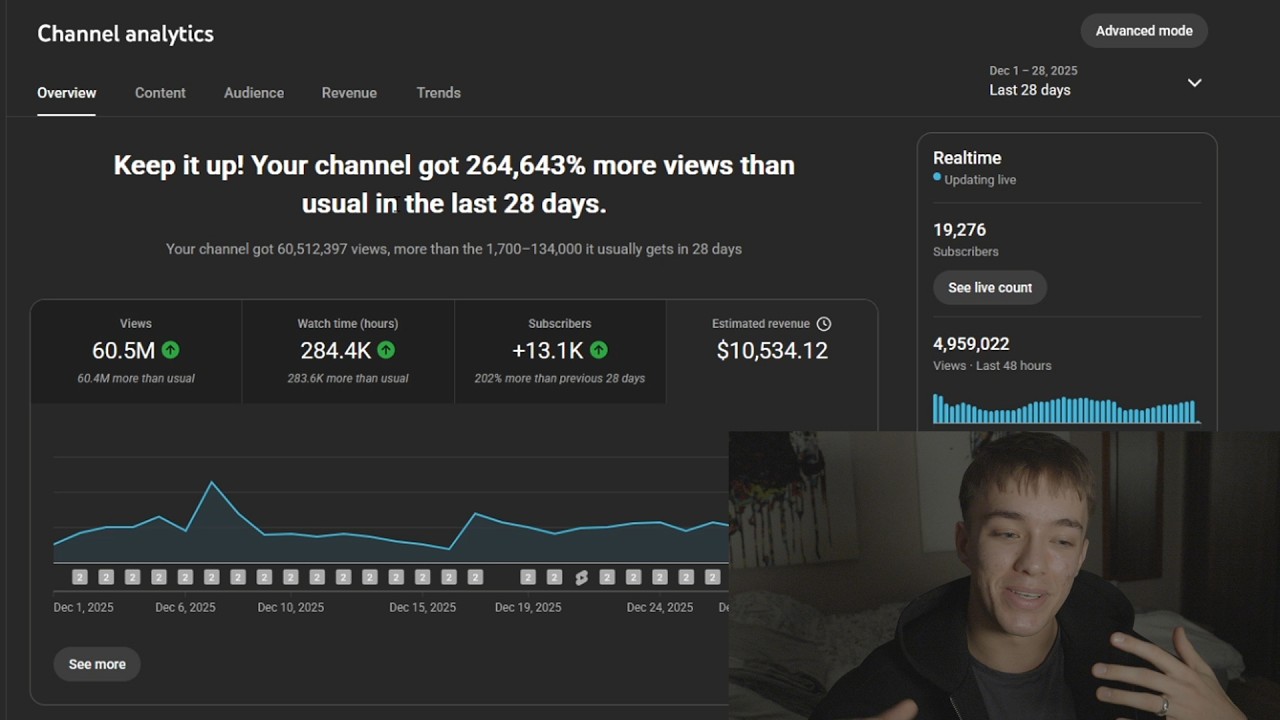1280x720 pixels.
Task: Select the Estimated revenue metric card
Action: click(x=771, y=351)
